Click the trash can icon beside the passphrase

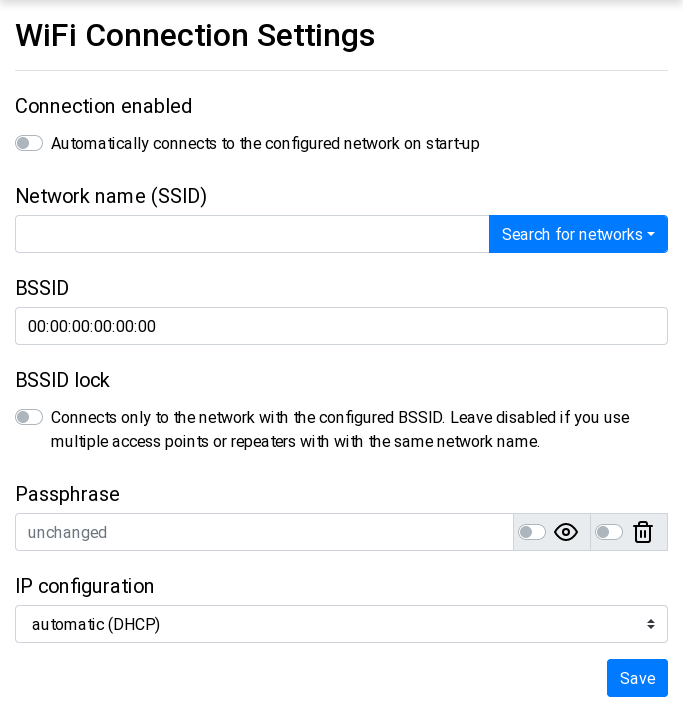click(643, 532)
